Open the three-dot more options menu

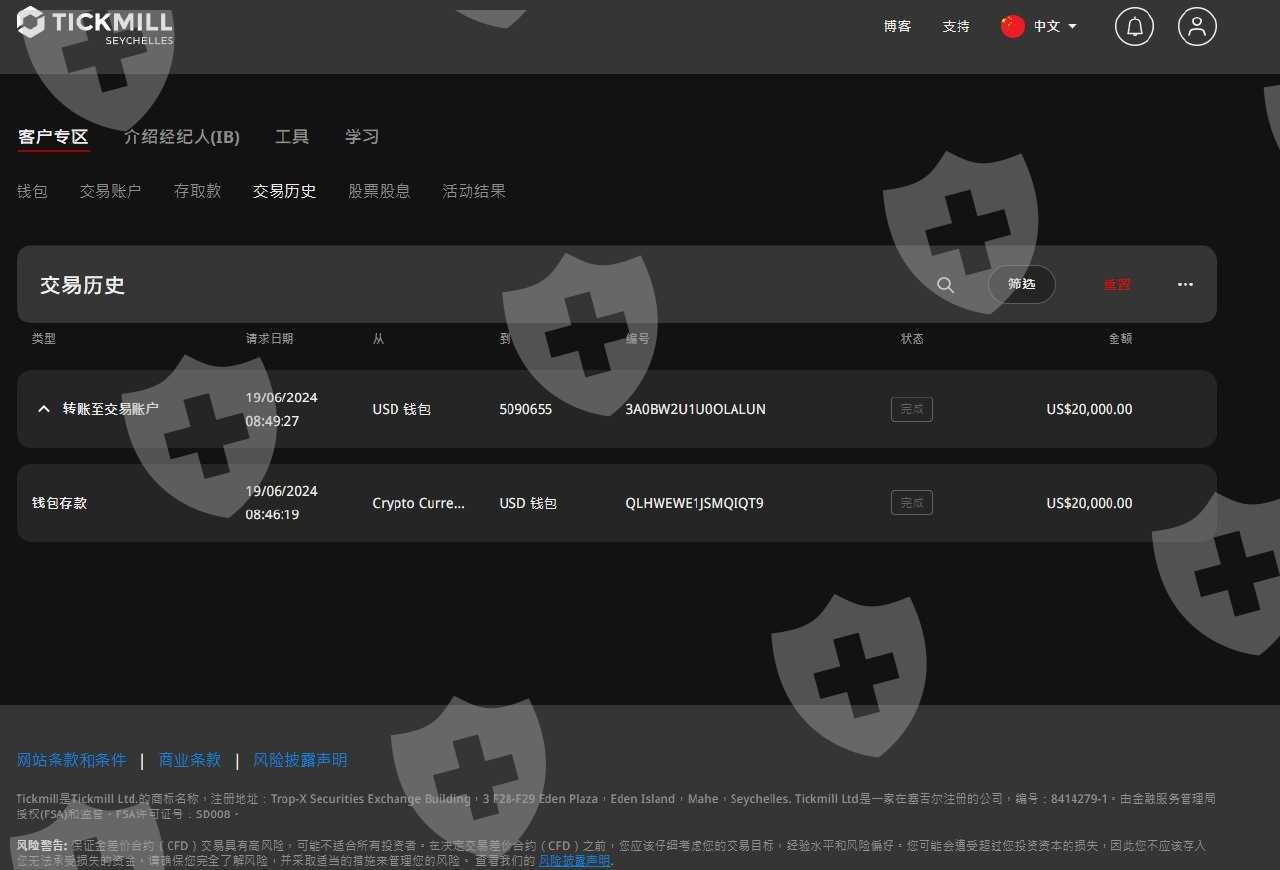coord(1185,285)
